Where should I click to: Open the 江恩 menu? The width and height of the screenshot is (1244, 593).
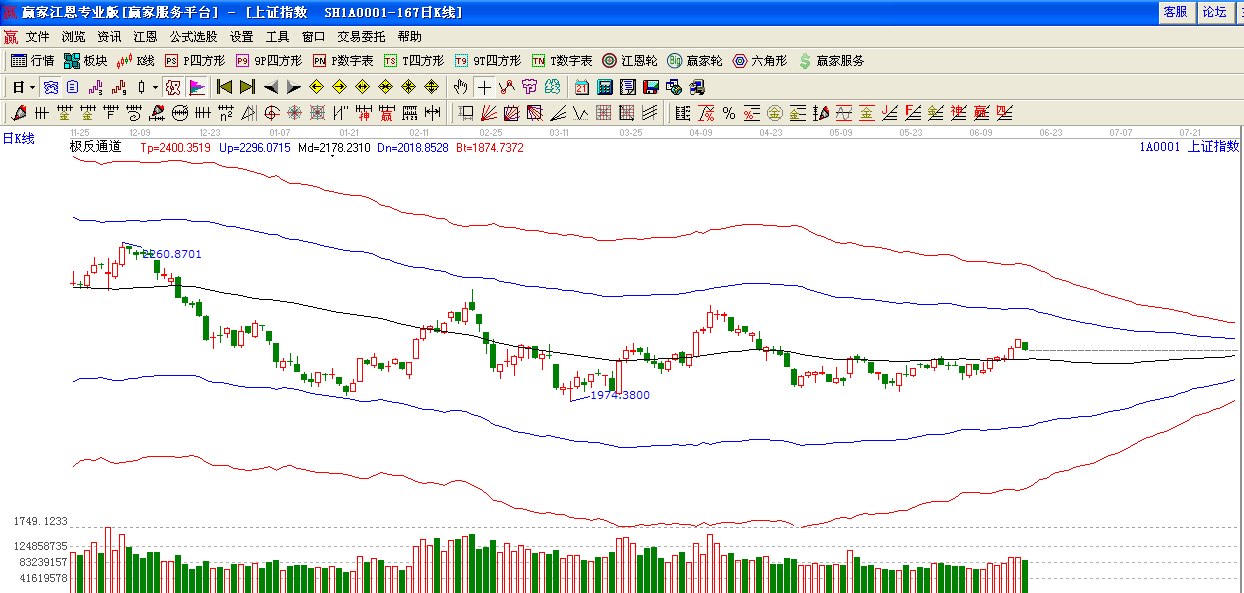145,37
